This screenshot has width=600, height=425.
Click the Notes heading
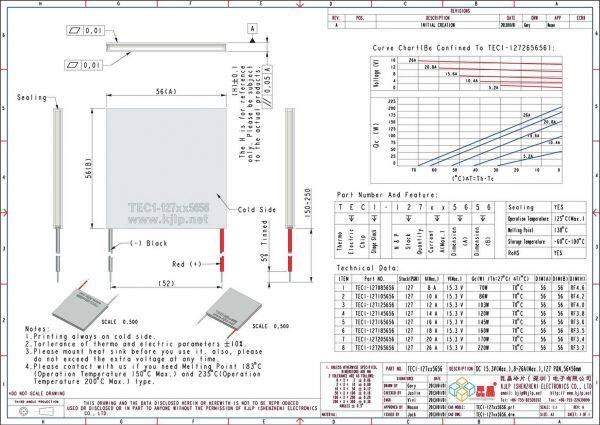pyautogui.click(x=34, y=327)
